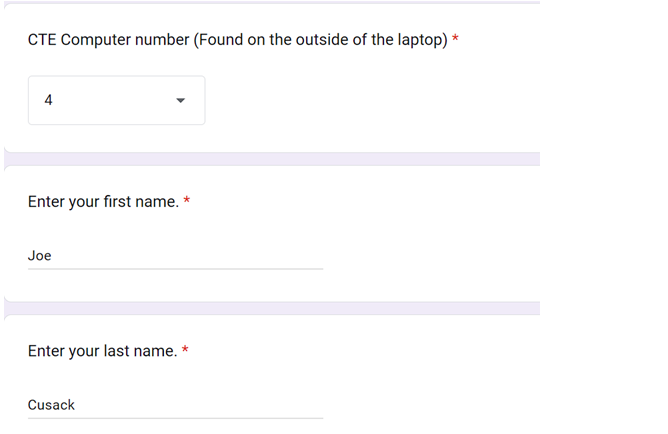This screenshot has width=668, height=434.
Task: Click the red asterisk after last name label
Action: (185, 351)
